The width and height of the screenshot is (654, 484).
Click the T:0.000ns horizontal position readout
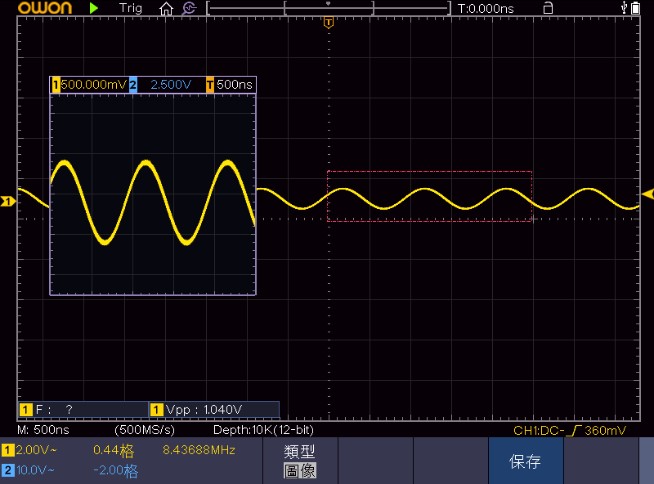click(485, 8)
